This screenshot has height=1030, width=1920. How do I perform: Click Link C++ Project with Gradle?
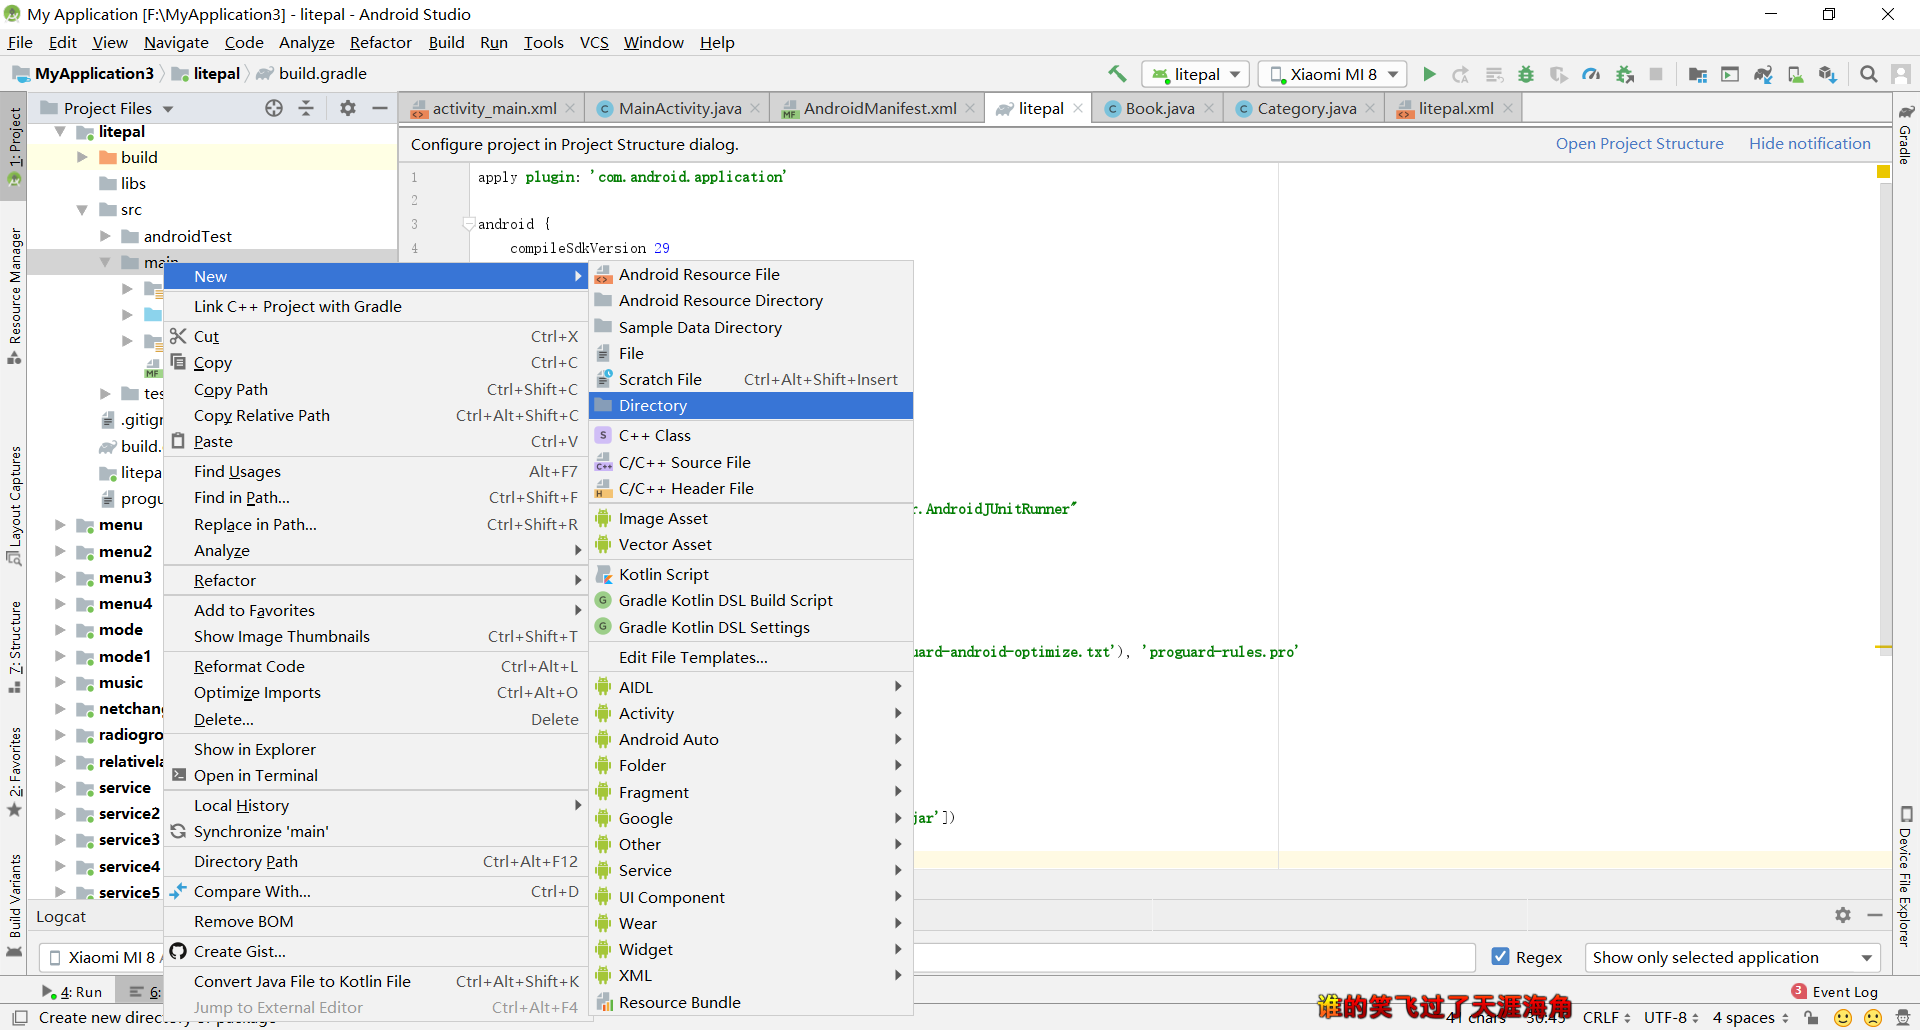tap(376, 306)
